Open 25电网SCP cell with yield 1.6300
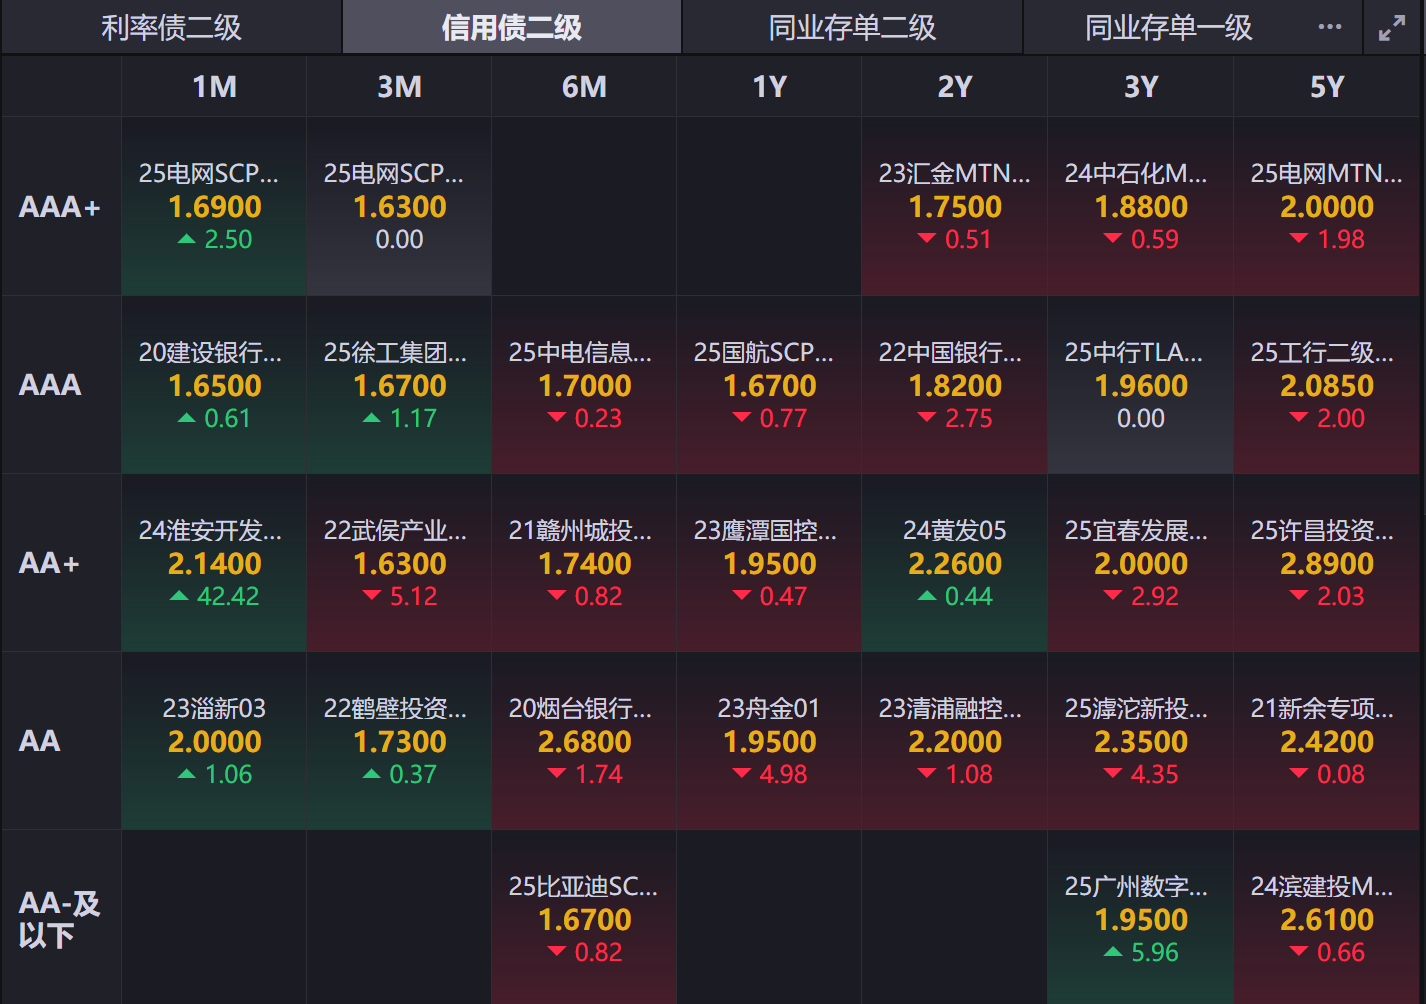The width and height of the screenshot is (1426, 1004). [x=399, y=207]
